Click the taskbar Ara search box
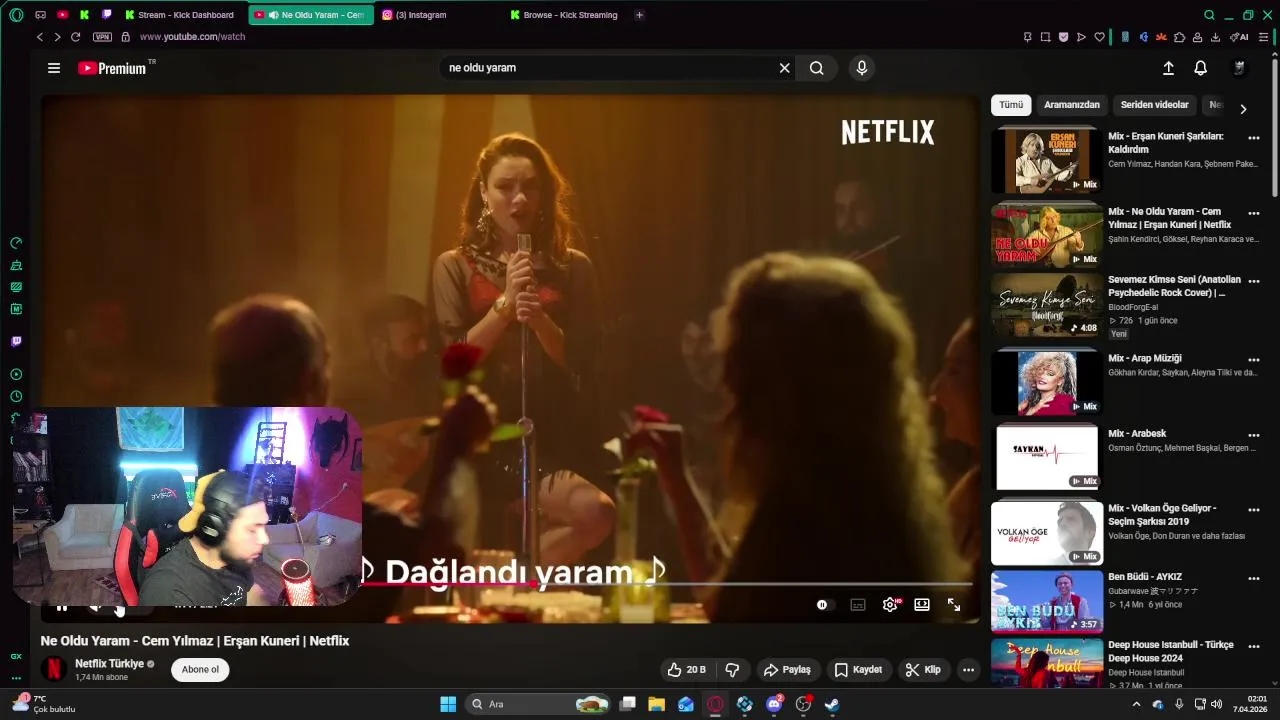The height and width of the screenshot is (720, 1280). (540, 704)
